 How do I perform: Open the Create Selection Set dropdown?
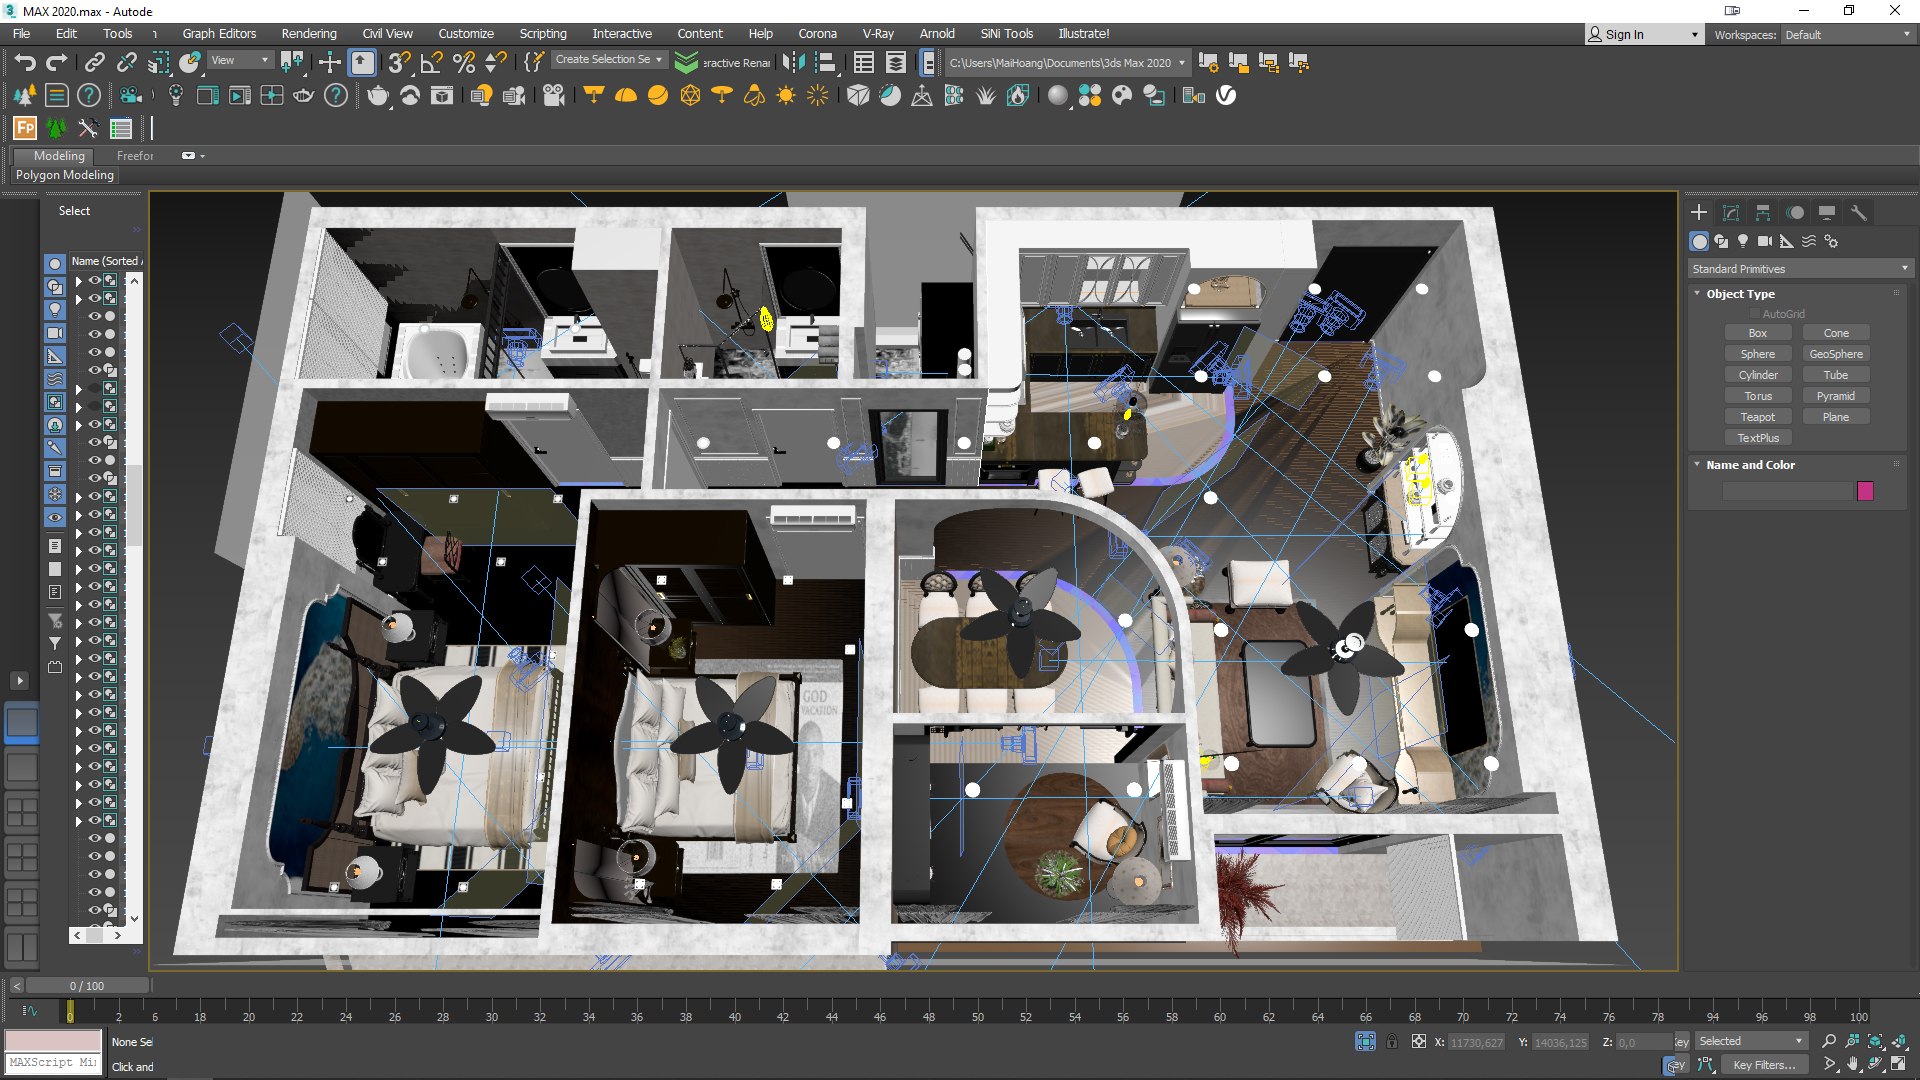[608, 60]
